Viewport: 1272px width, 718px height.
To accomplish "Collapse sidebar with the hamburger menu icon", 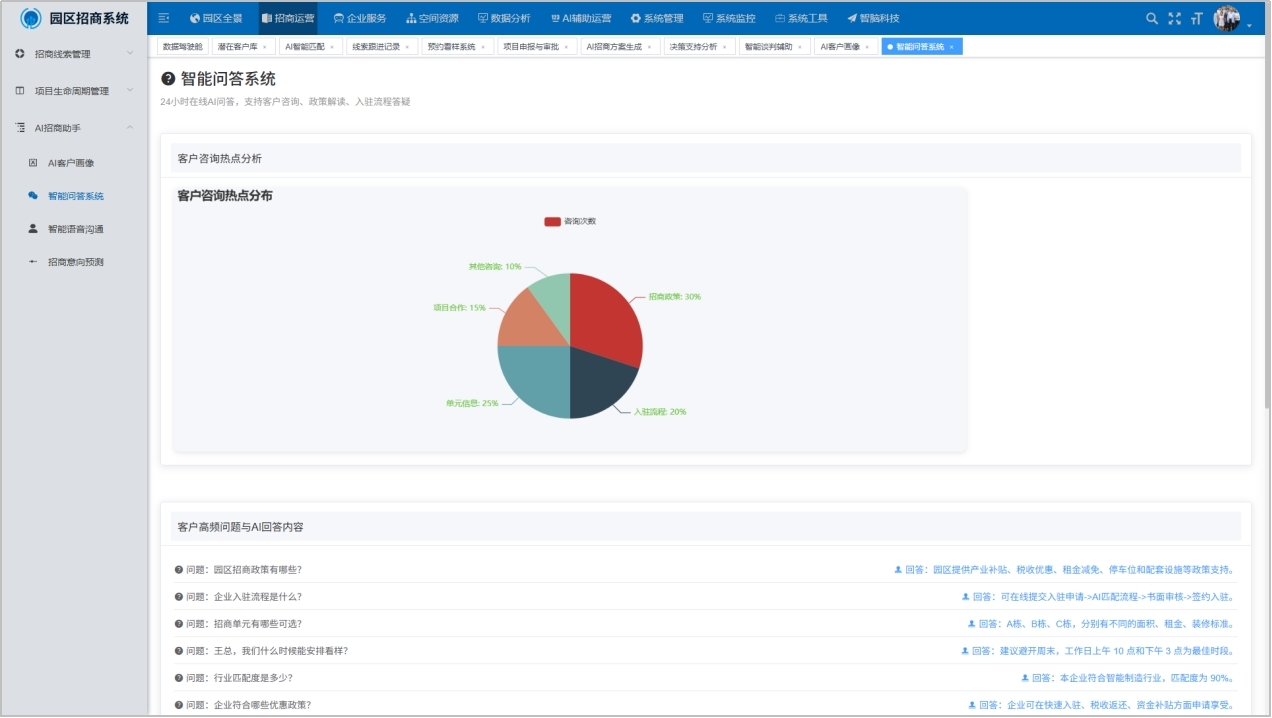I will click(x=164, y=18).
